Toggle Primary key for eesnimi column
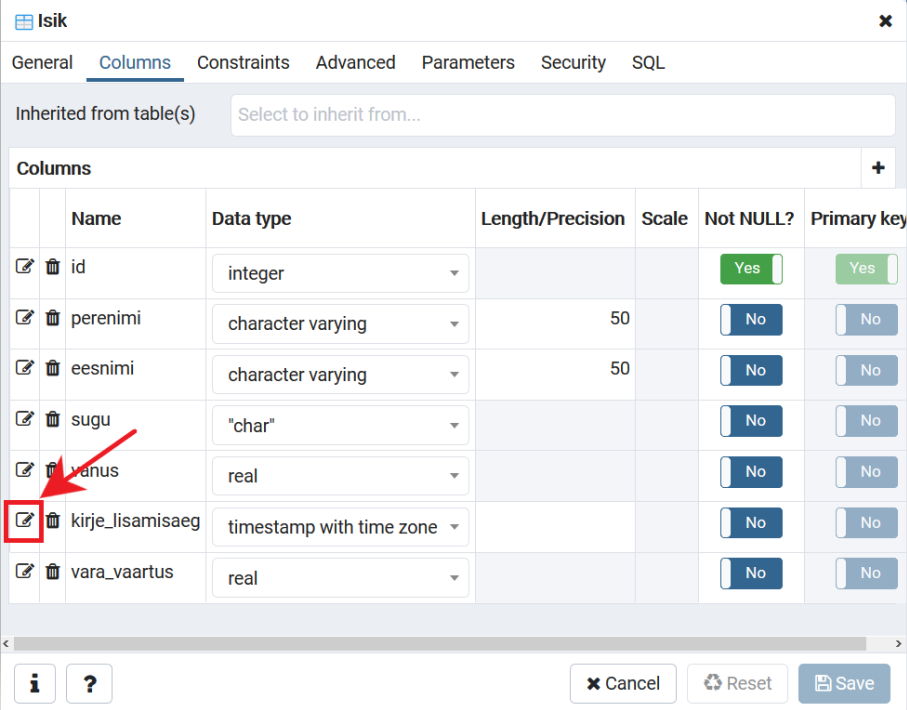Screen dimensions: 907x710 pos(867,370)
